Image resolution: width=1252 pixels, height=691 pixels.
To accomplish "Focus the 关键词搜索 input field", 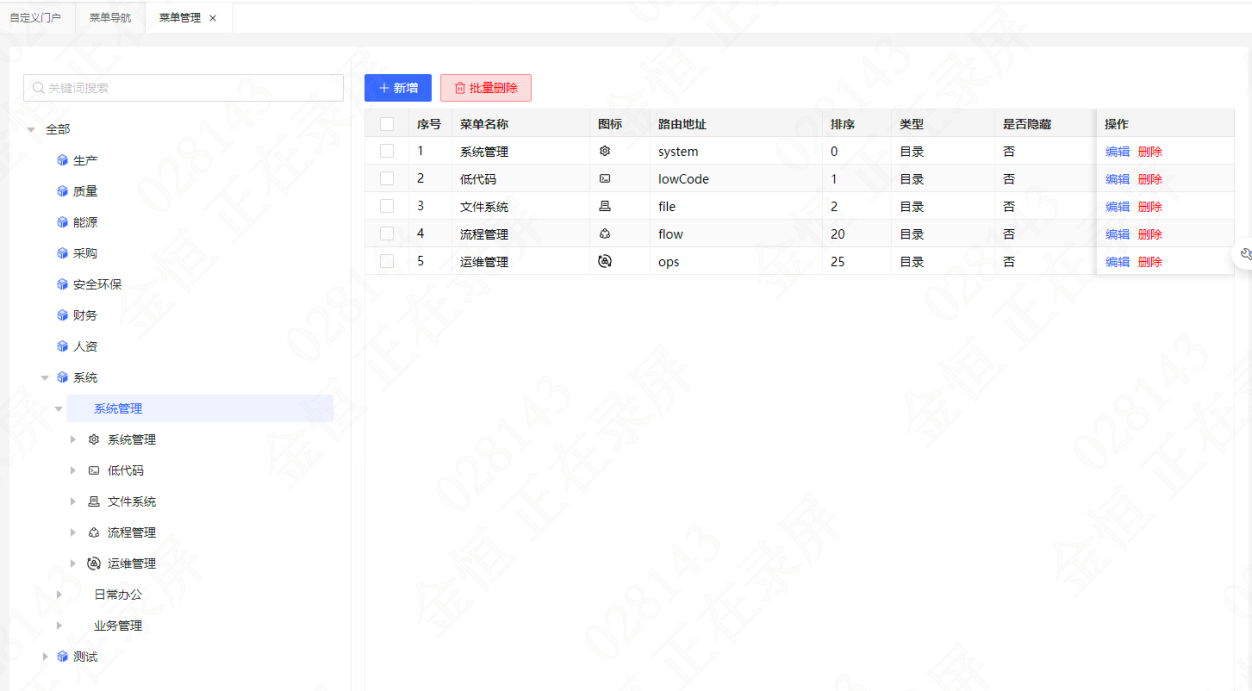I will click(183, 88).
